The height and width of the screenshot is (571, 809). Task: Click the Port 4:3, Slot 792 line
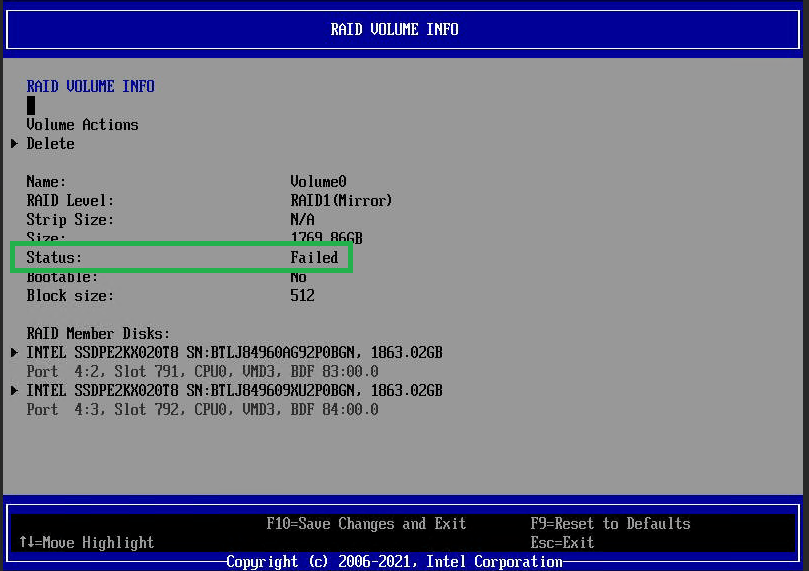(x=202, y=410)
